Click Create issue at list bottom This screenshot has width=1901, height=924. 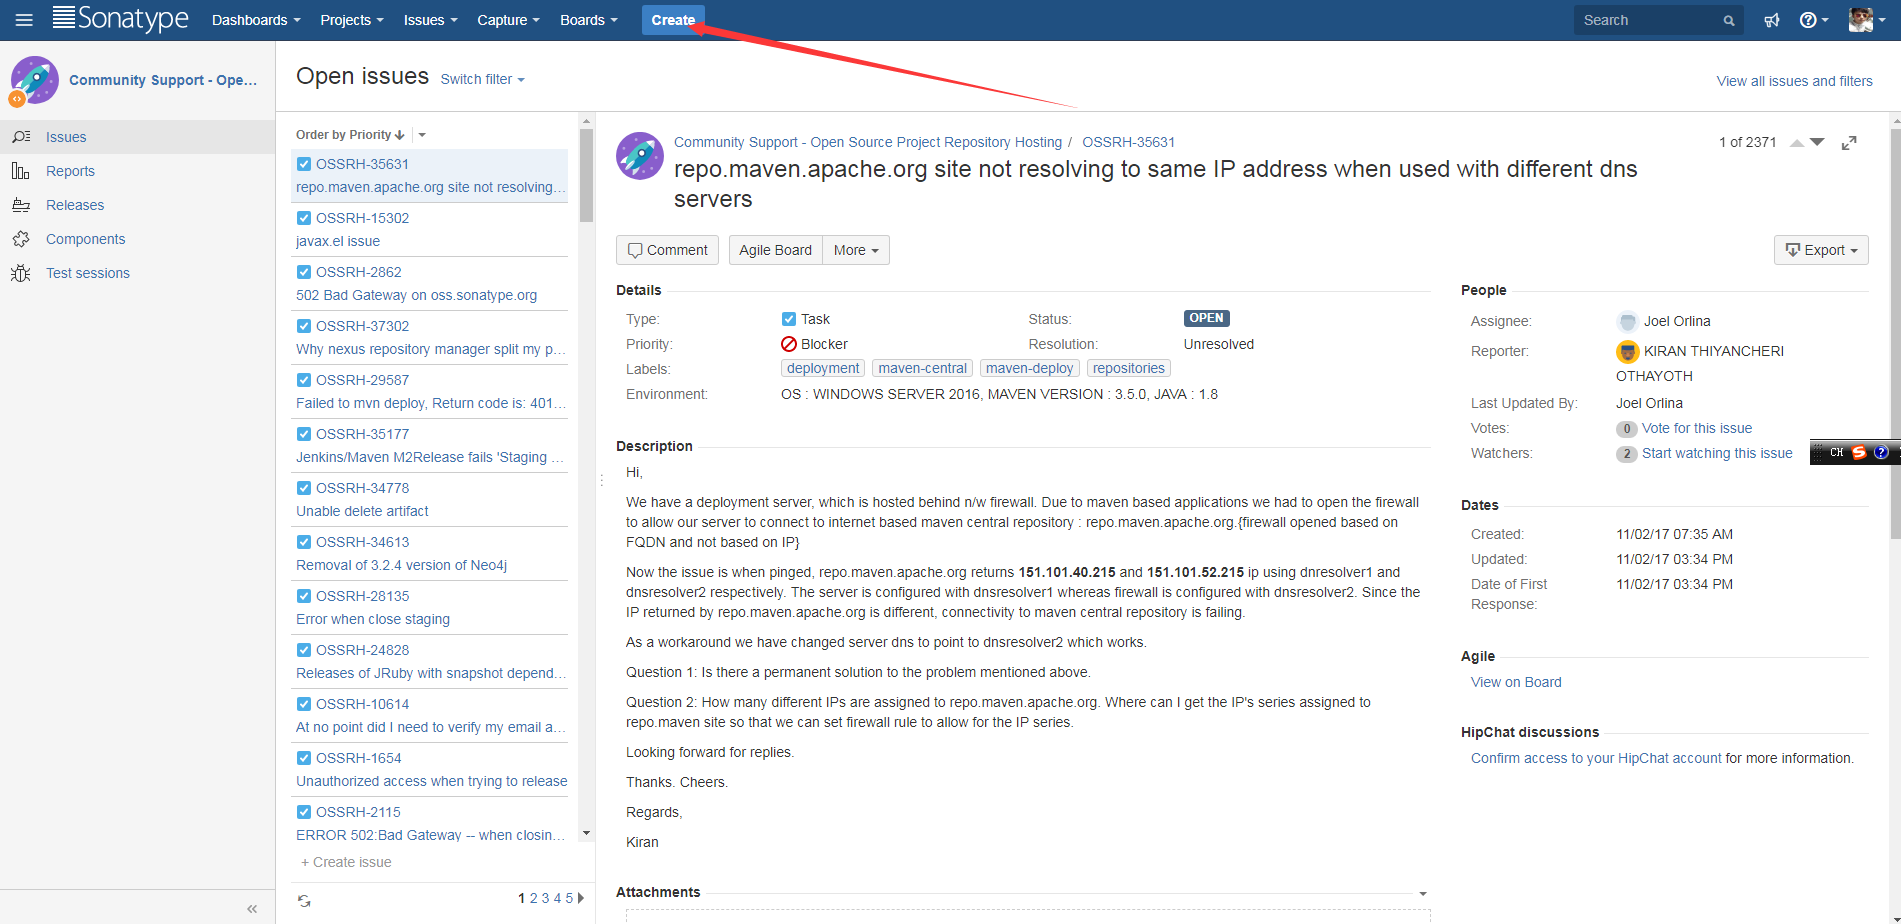tap(346, 862)
